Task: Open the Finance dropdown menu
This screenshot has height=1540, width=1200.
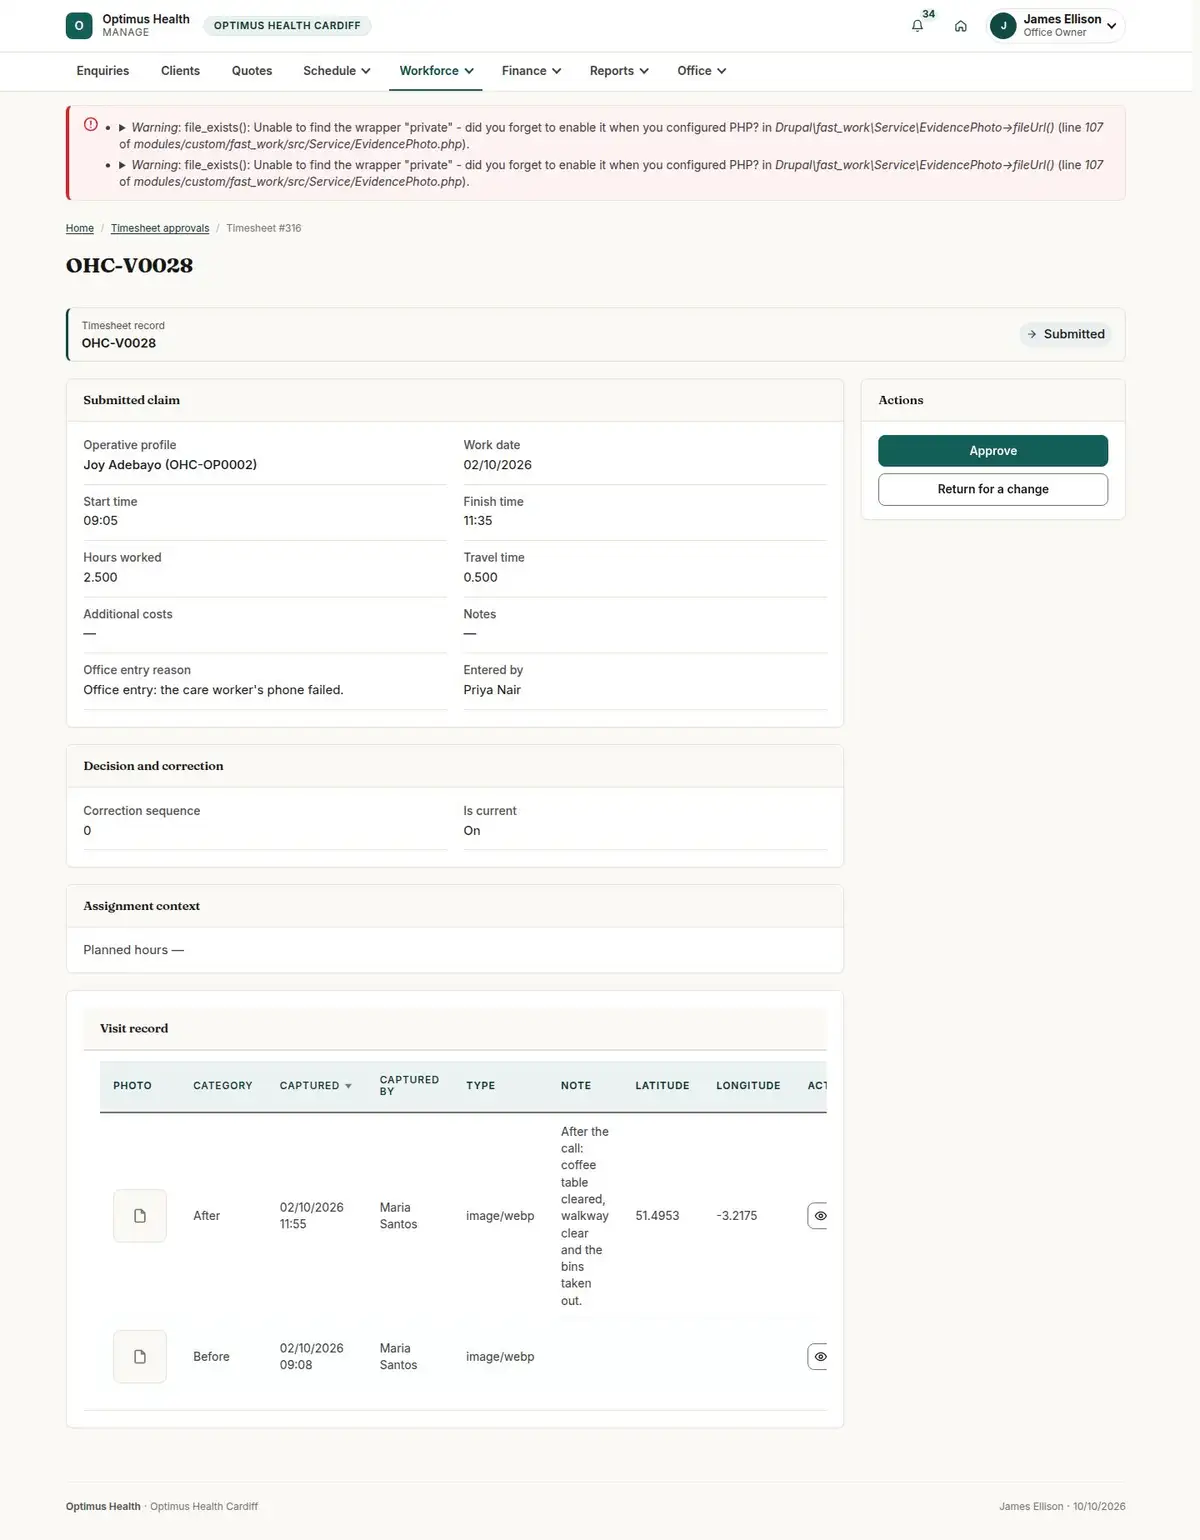Action: [531, 71]
